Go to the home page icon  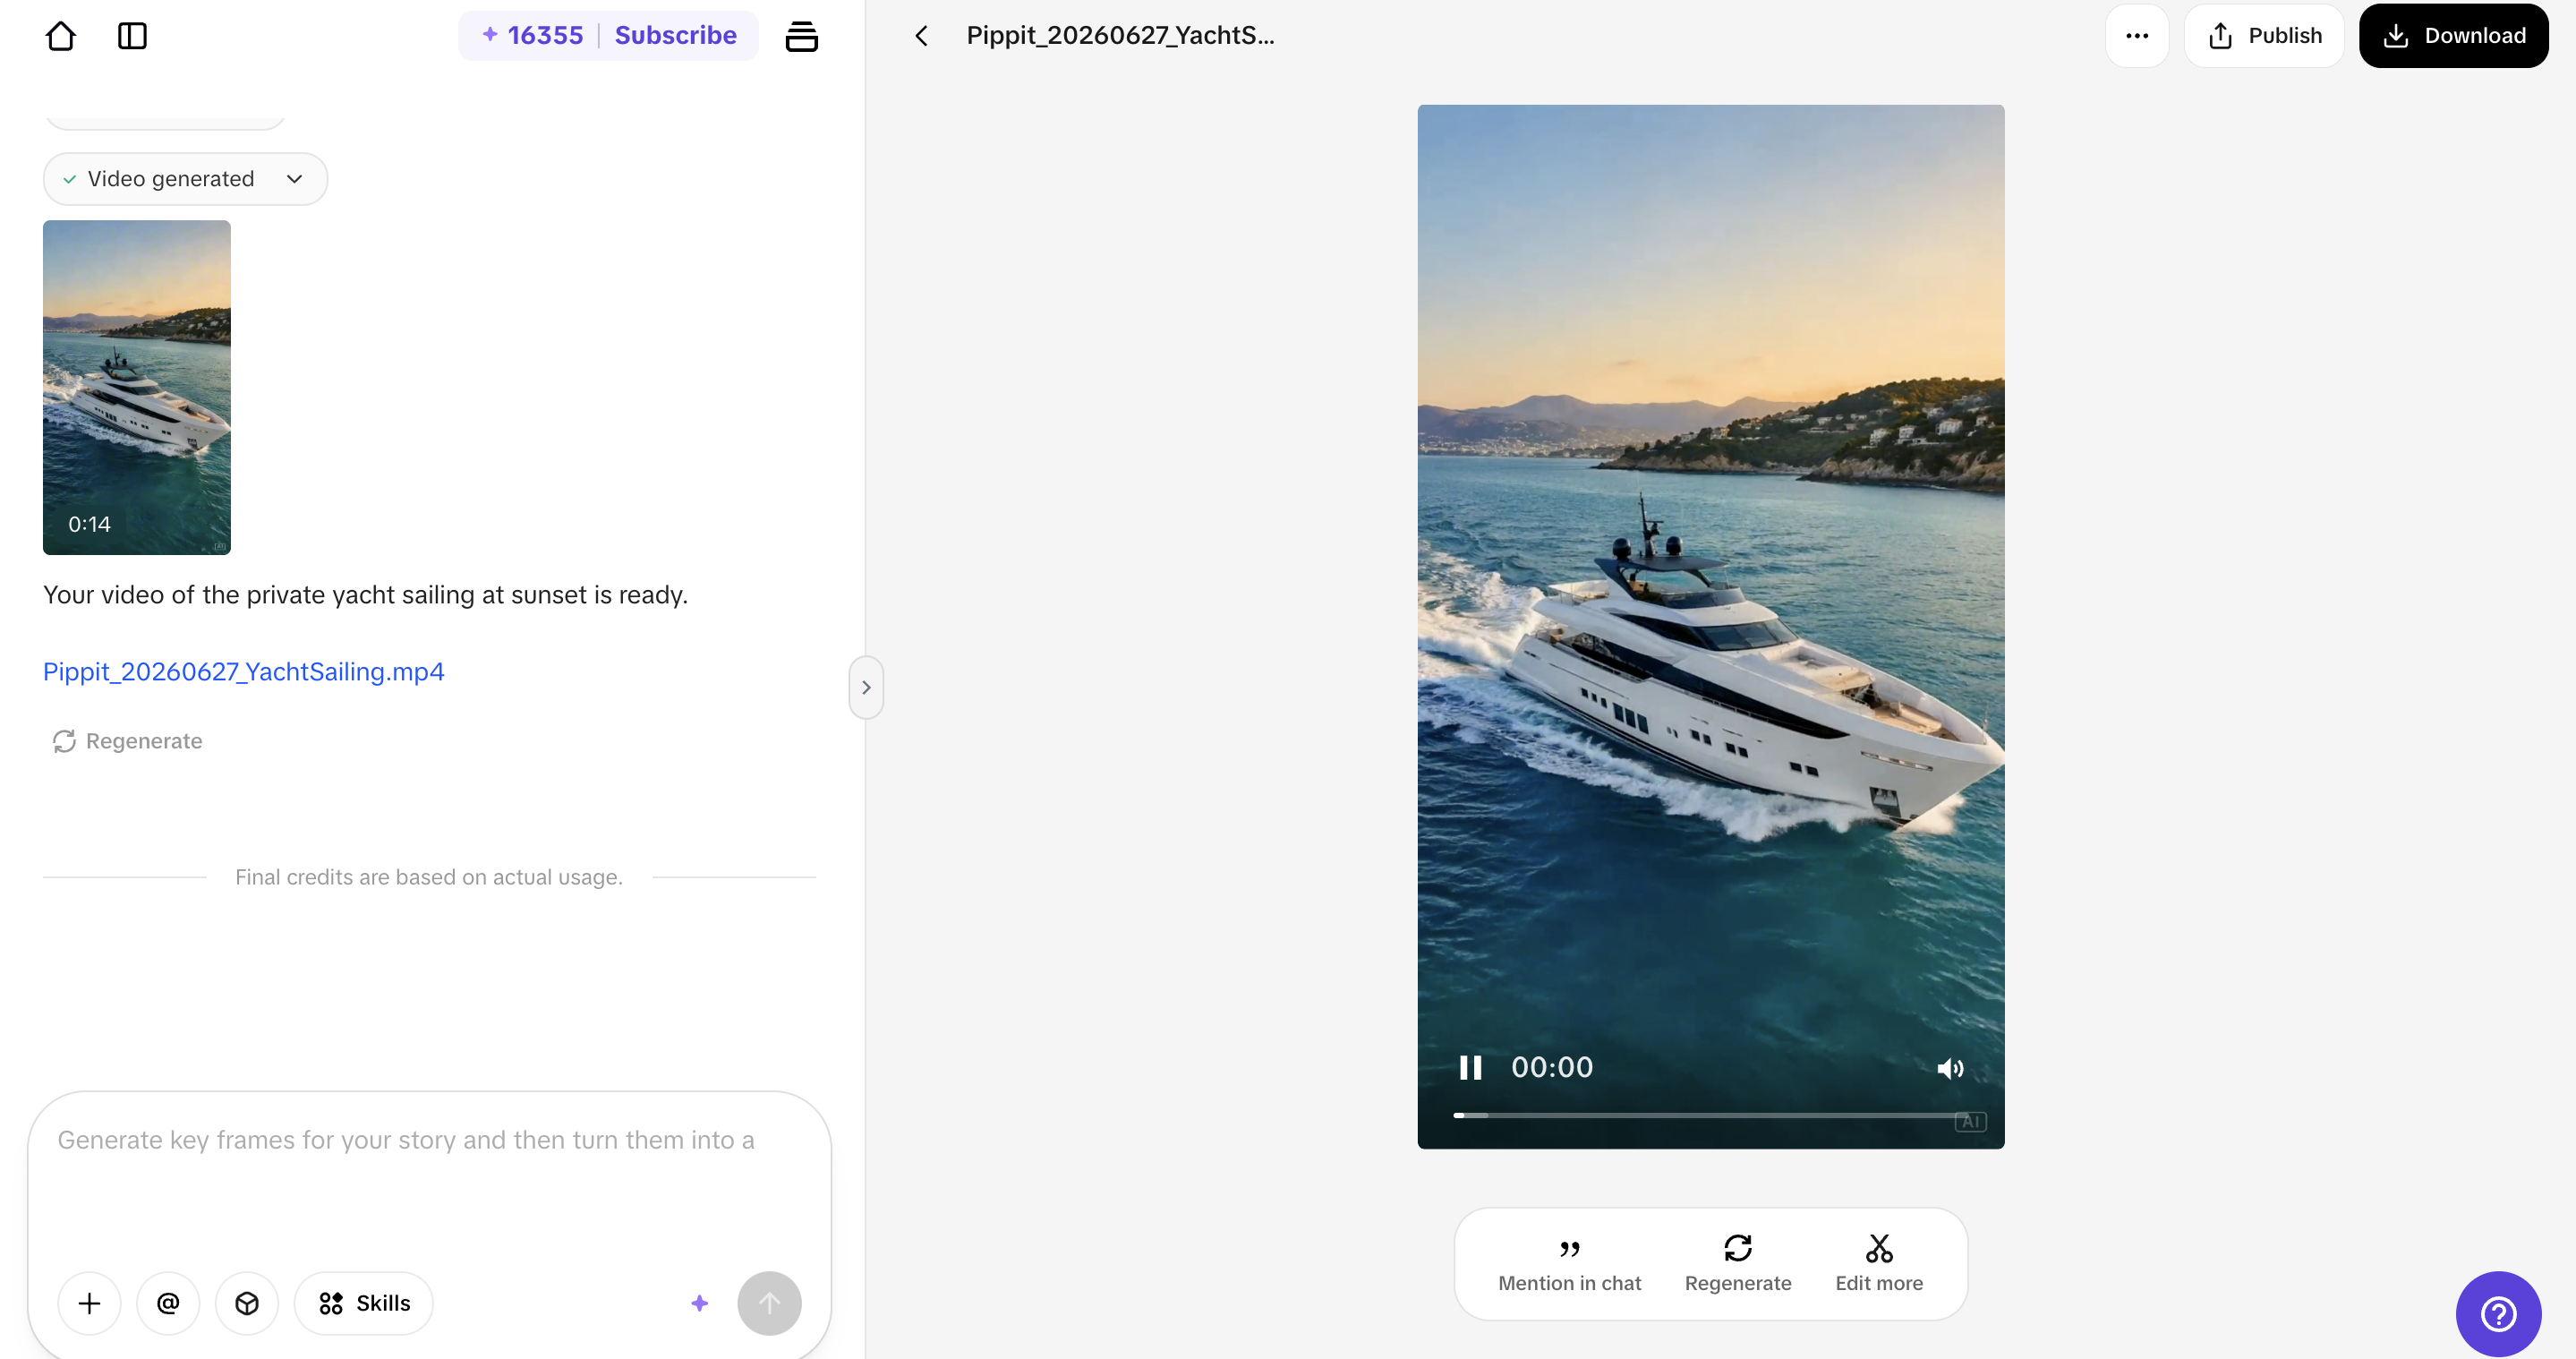(61, 36)
